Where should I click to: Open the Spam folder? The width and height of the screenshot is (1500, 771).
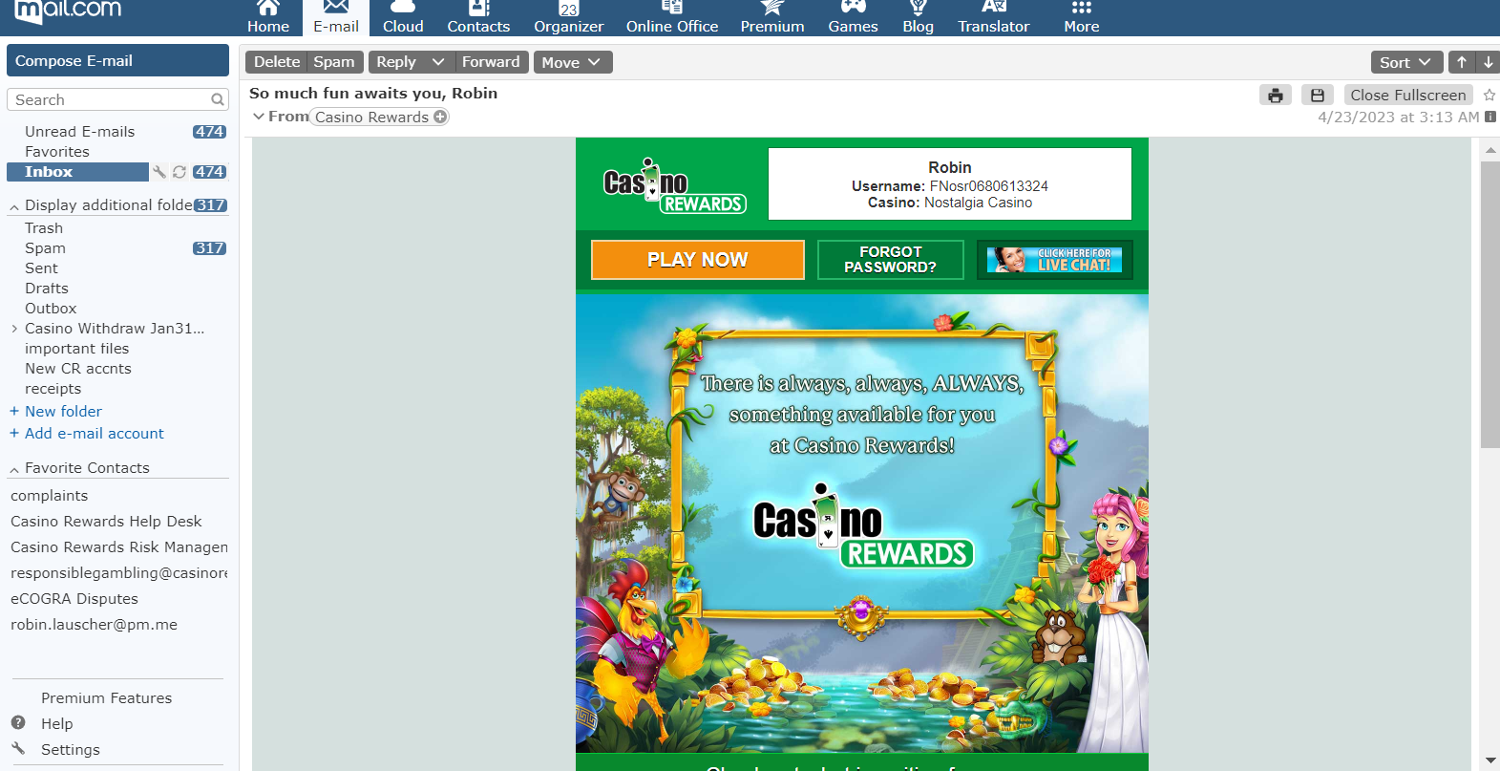[x=45, y=248]
